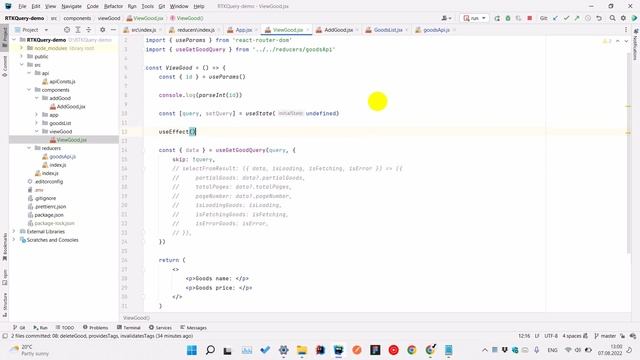Image resolution: width=640 pixels, height=360 pixels.
Task: Open the Git history clock icon
Action: click(x=588, y=18)
